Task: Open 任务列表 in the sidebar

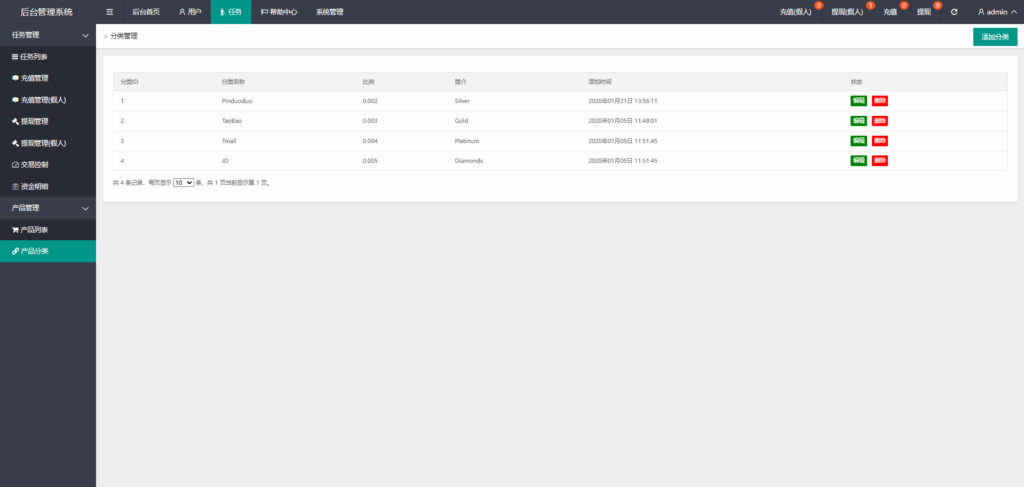Action: (x=34, y=56)
